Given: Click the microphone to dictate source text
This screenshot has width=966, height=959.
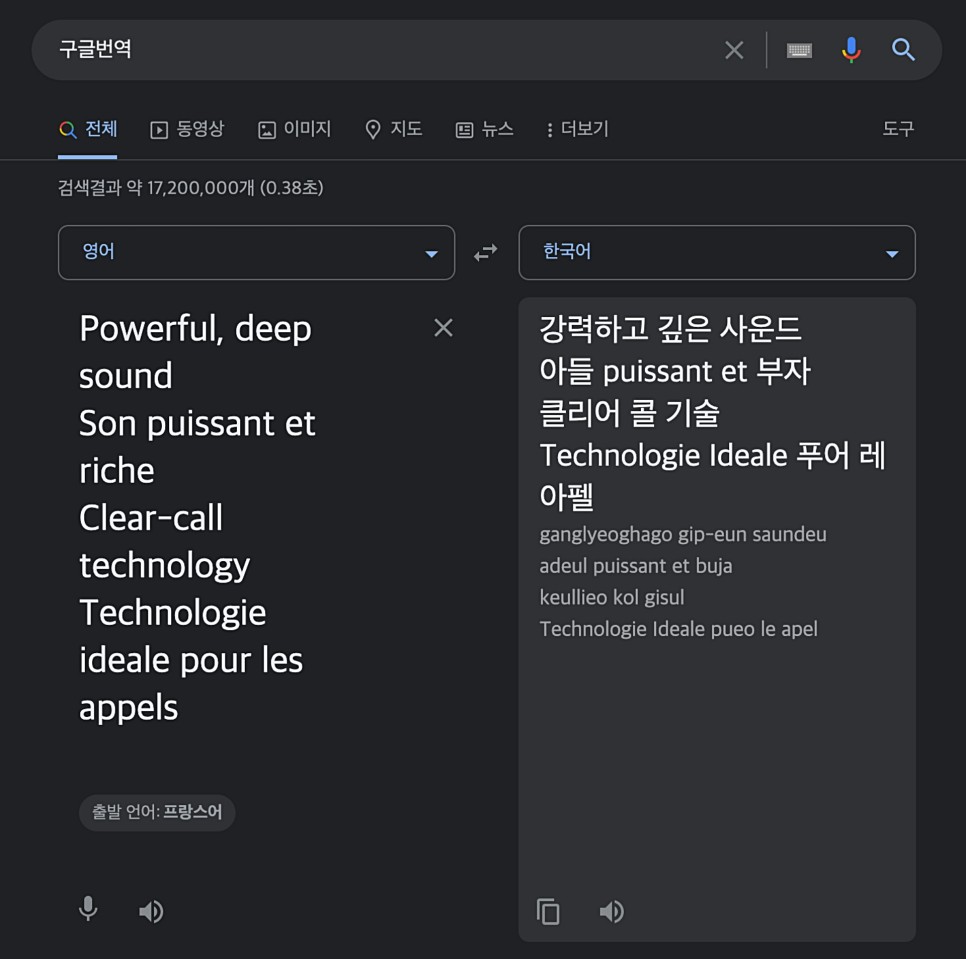Looking at the screenshot, I should point(87,910).
